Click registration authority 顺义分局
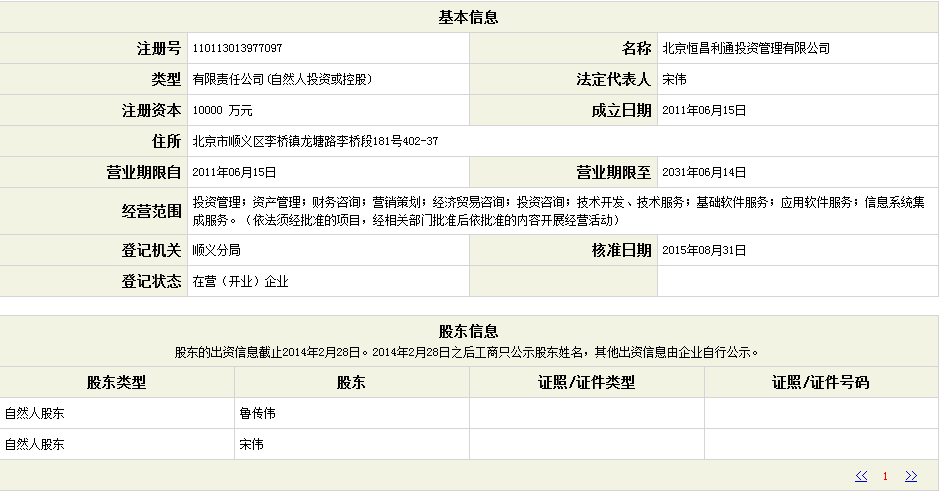The height and width of the screenshot is (493, 939). tap(216, 250)
